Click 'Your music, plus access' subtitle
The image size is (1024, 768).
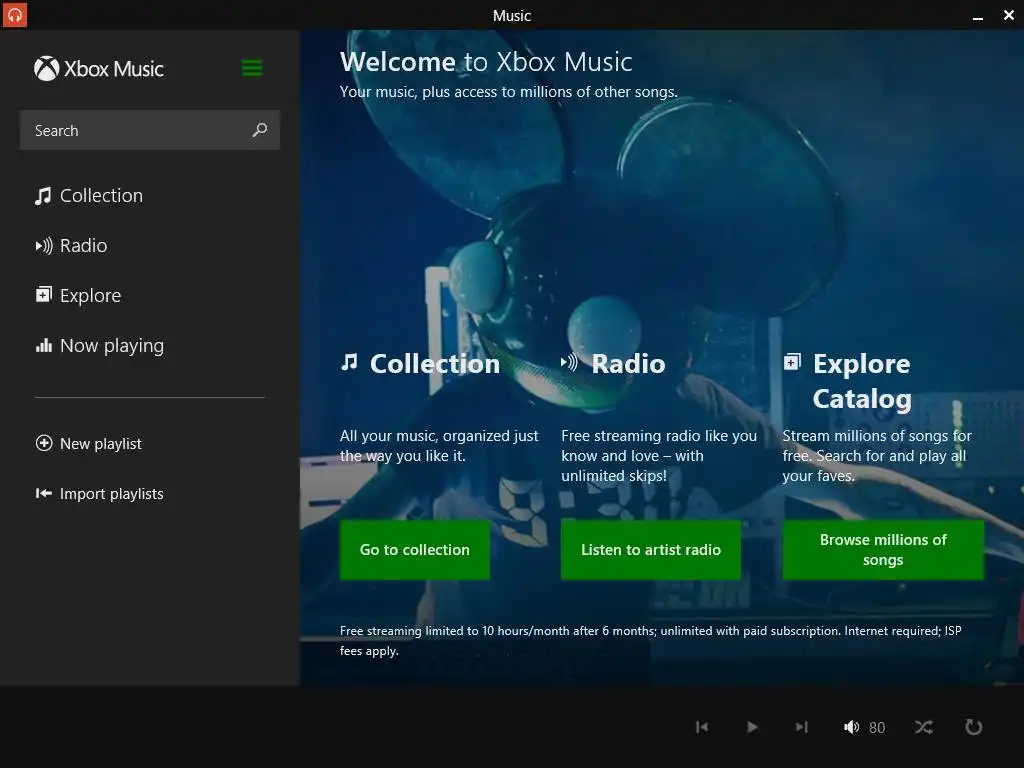(509, 92)
